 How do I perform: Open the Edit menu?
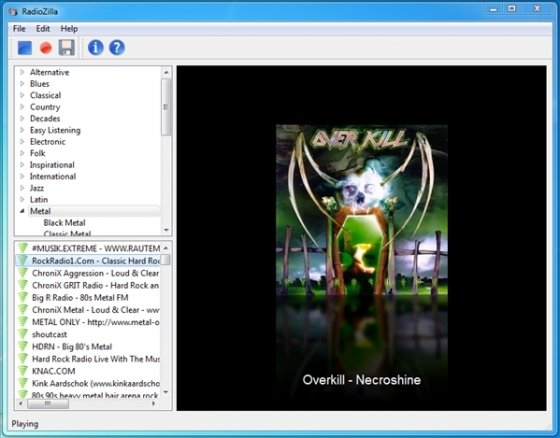[43, 29]
